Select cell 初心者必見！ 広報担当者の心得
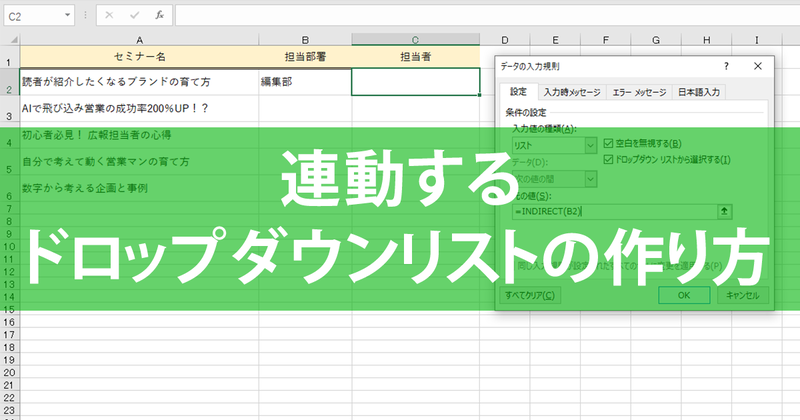Screen dimensions: 800x420 [x=139, y=135]
